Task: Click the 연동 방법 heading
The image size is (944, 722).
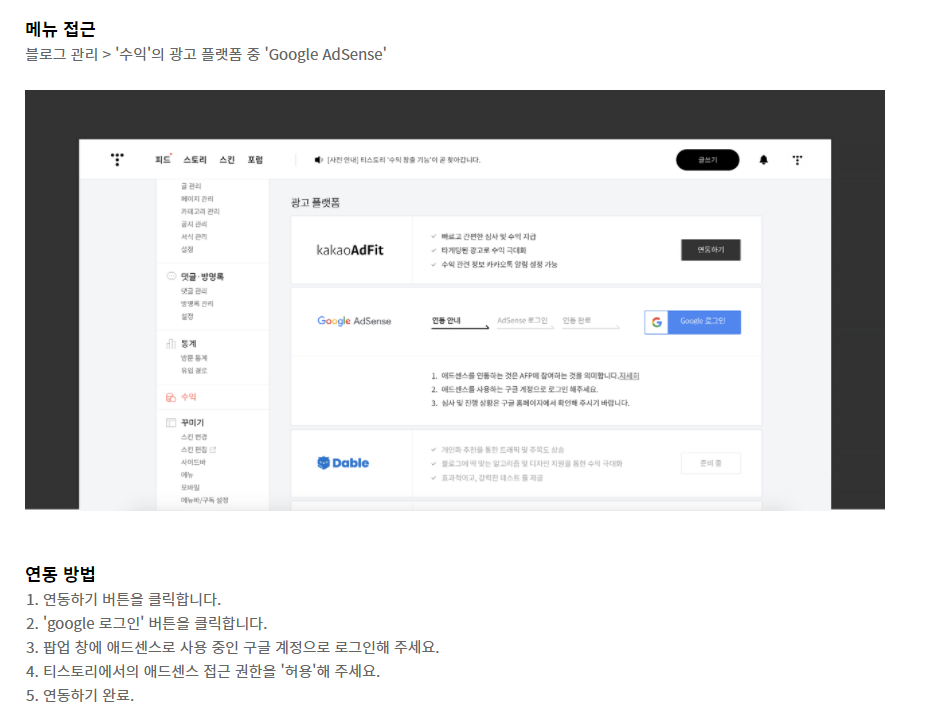Action: 60,574
